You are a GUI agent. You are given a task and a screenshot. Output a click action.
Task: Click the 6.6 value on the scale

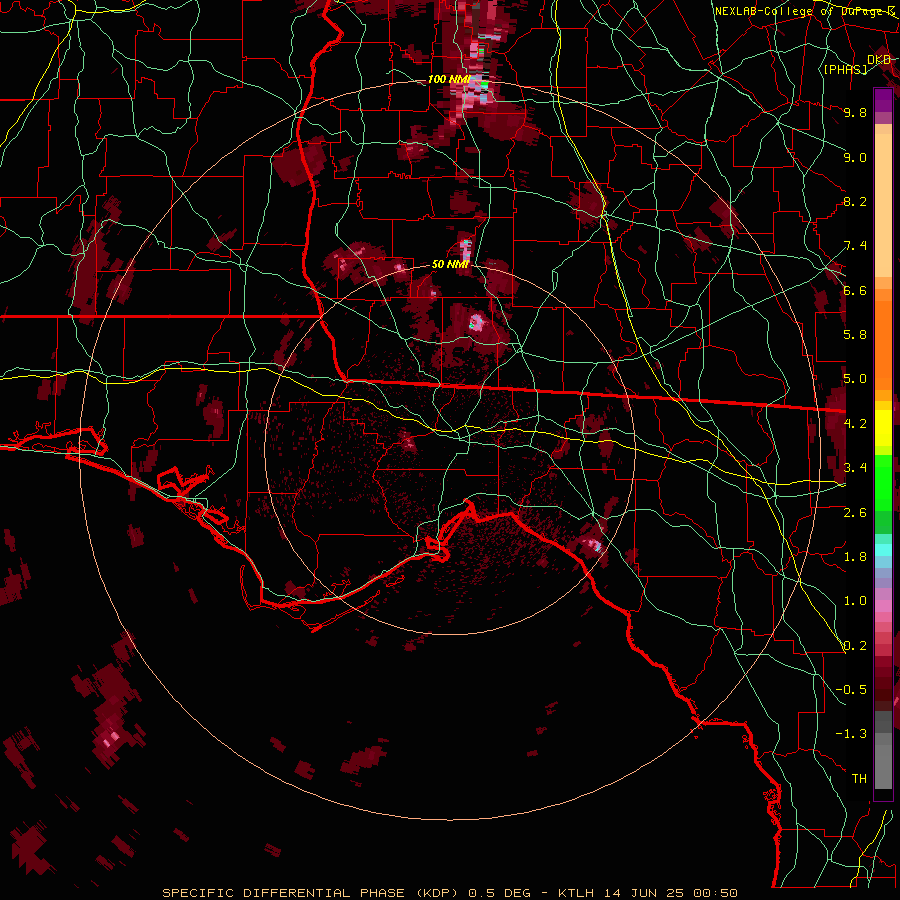(855, 290)
